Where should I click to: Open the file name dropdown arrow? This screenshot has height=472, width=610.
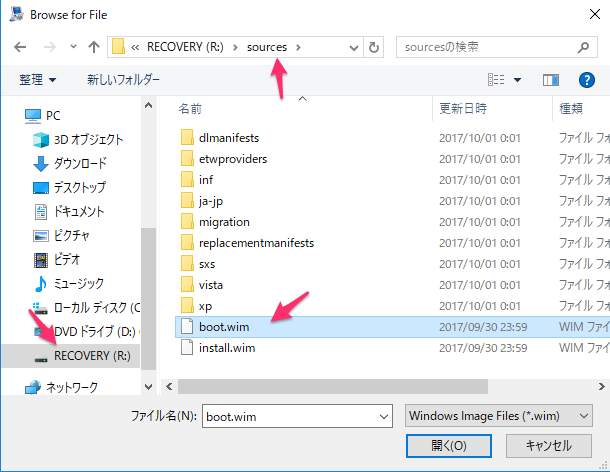384,417
